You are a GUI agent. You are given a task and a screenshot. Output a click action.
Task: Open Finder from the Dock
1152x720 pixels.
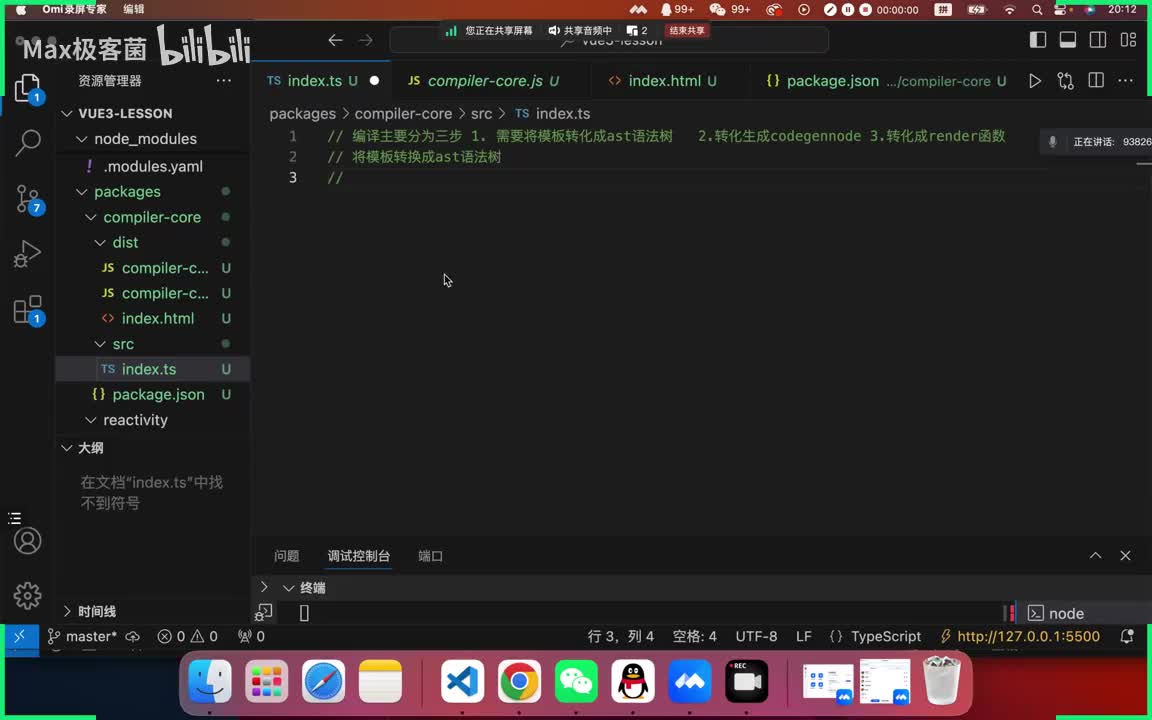[x=210, y=681]
